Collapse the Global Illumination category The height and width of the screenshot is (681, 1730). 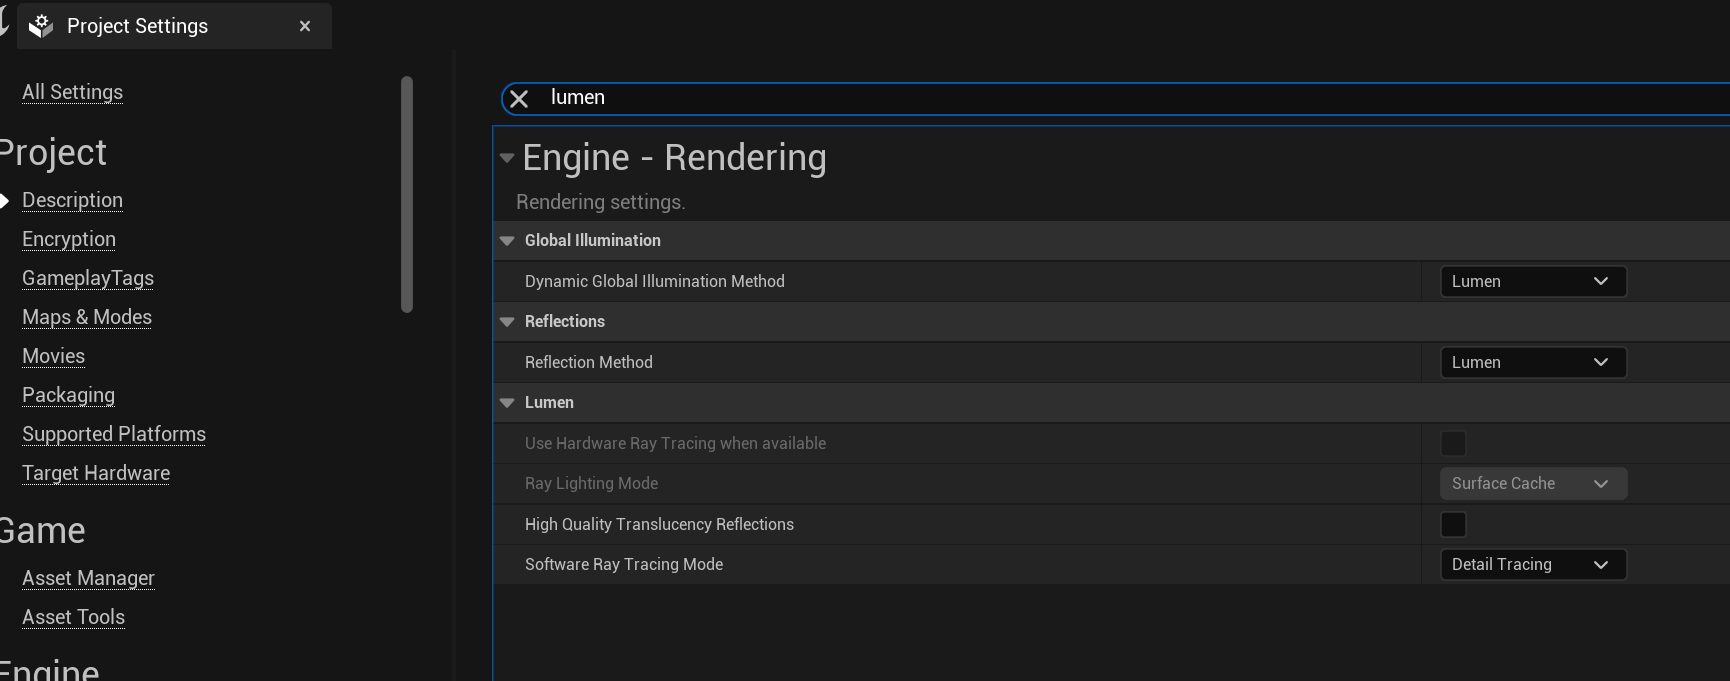pos(507,241)
